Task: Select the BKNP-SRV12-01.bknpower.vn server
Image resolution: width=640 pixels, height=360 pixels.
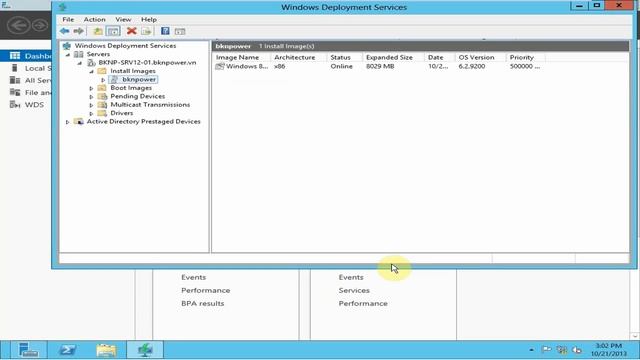Action: coord(147,62)
